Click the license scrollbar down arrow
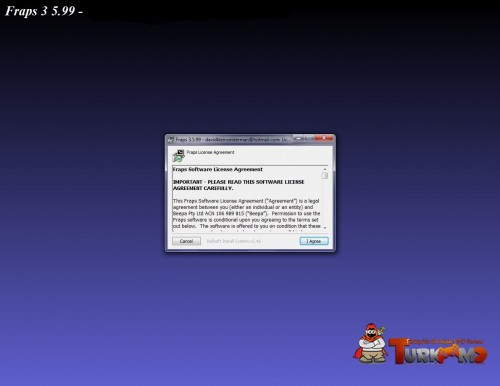 [325, 228]
